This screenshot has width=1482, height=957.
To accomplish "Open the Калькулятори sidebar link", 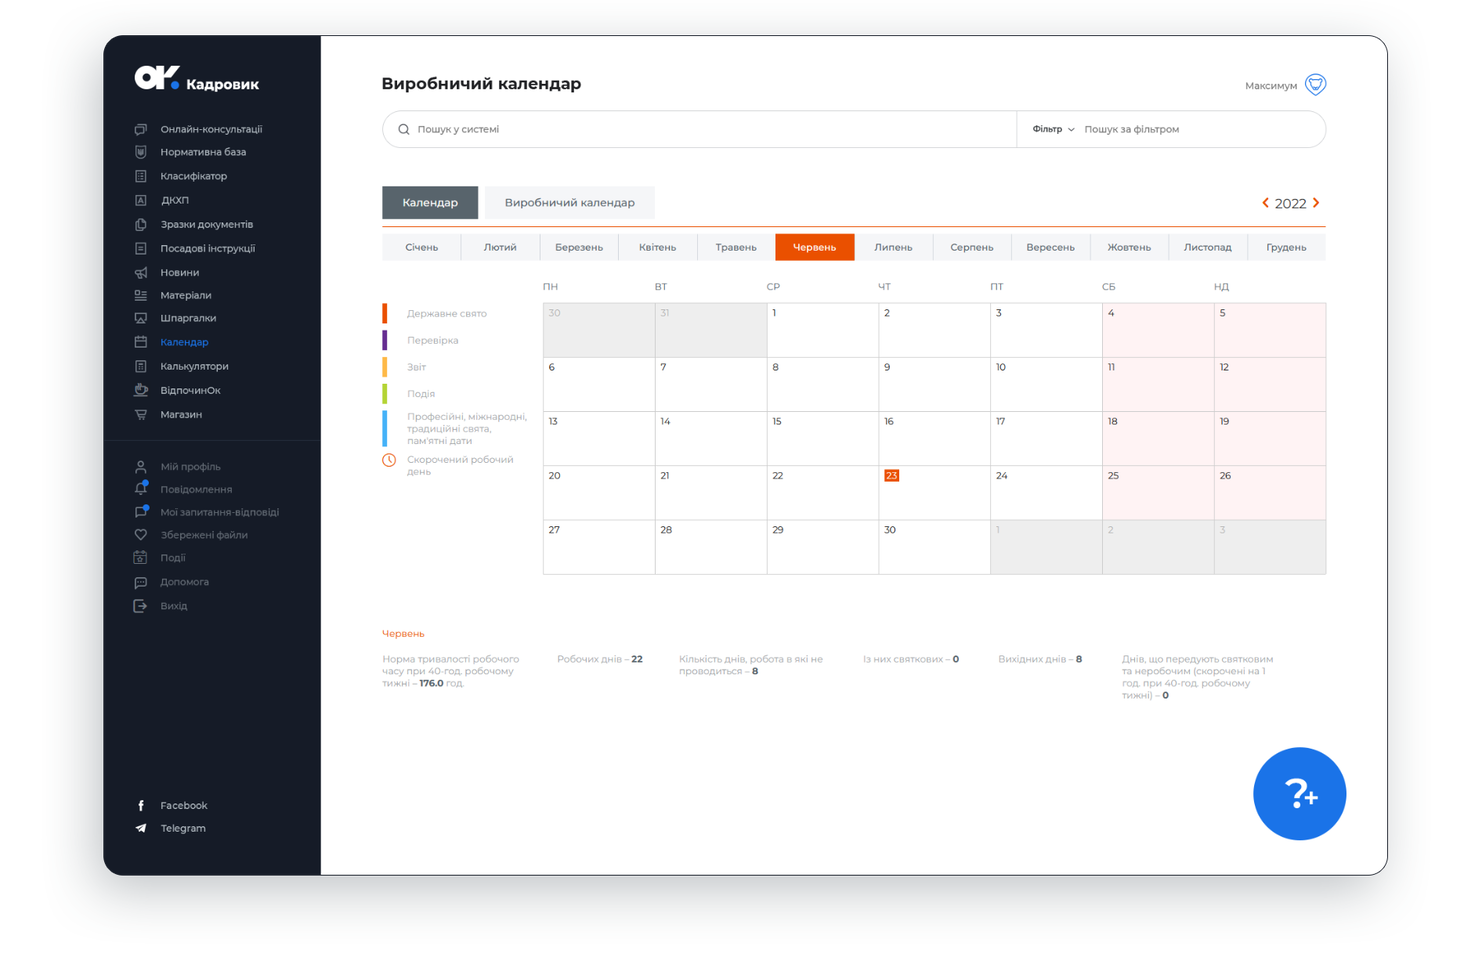I will 194,367.
